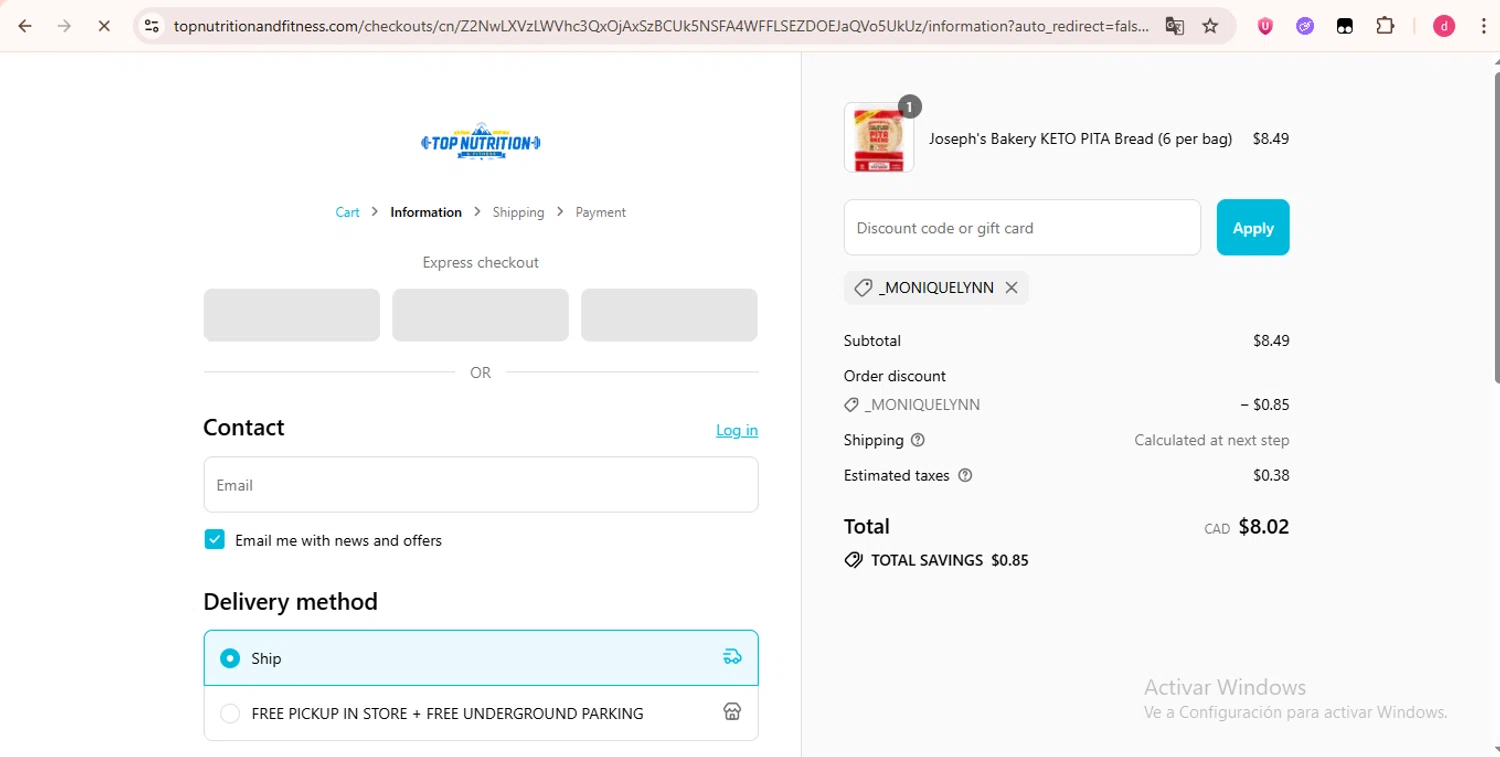The image size is (1500, 757).
Task: Click the Estimated taxes help icon
Action: tap(965, 475)
